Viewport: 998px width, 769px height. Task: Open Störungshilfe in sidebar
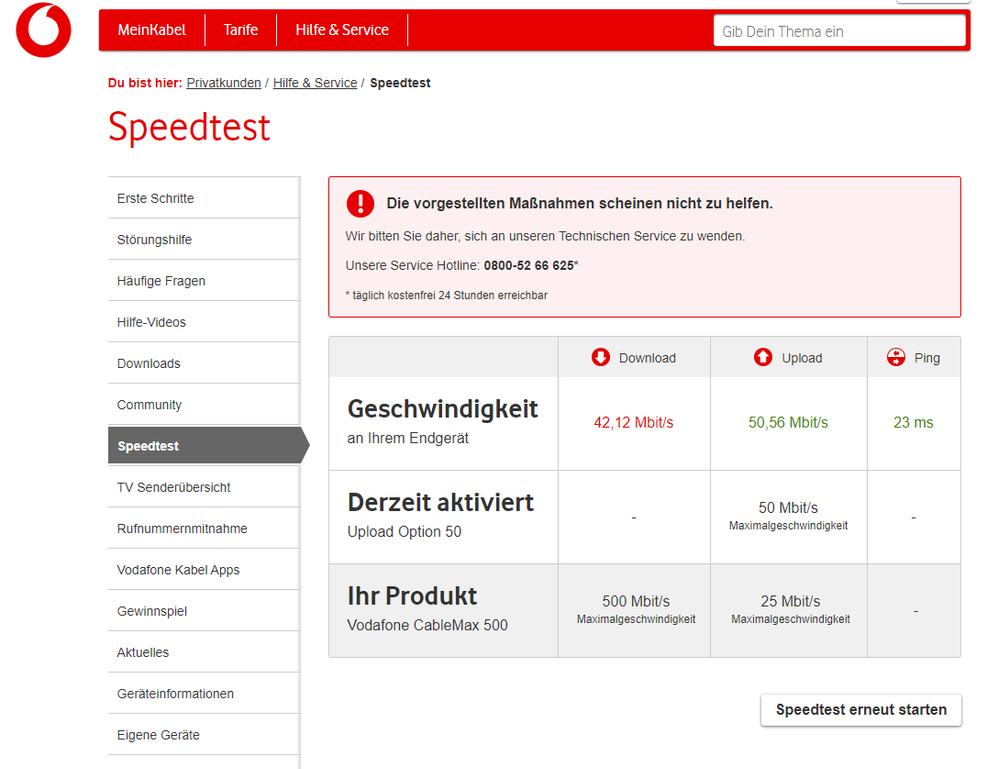(204, 239)
